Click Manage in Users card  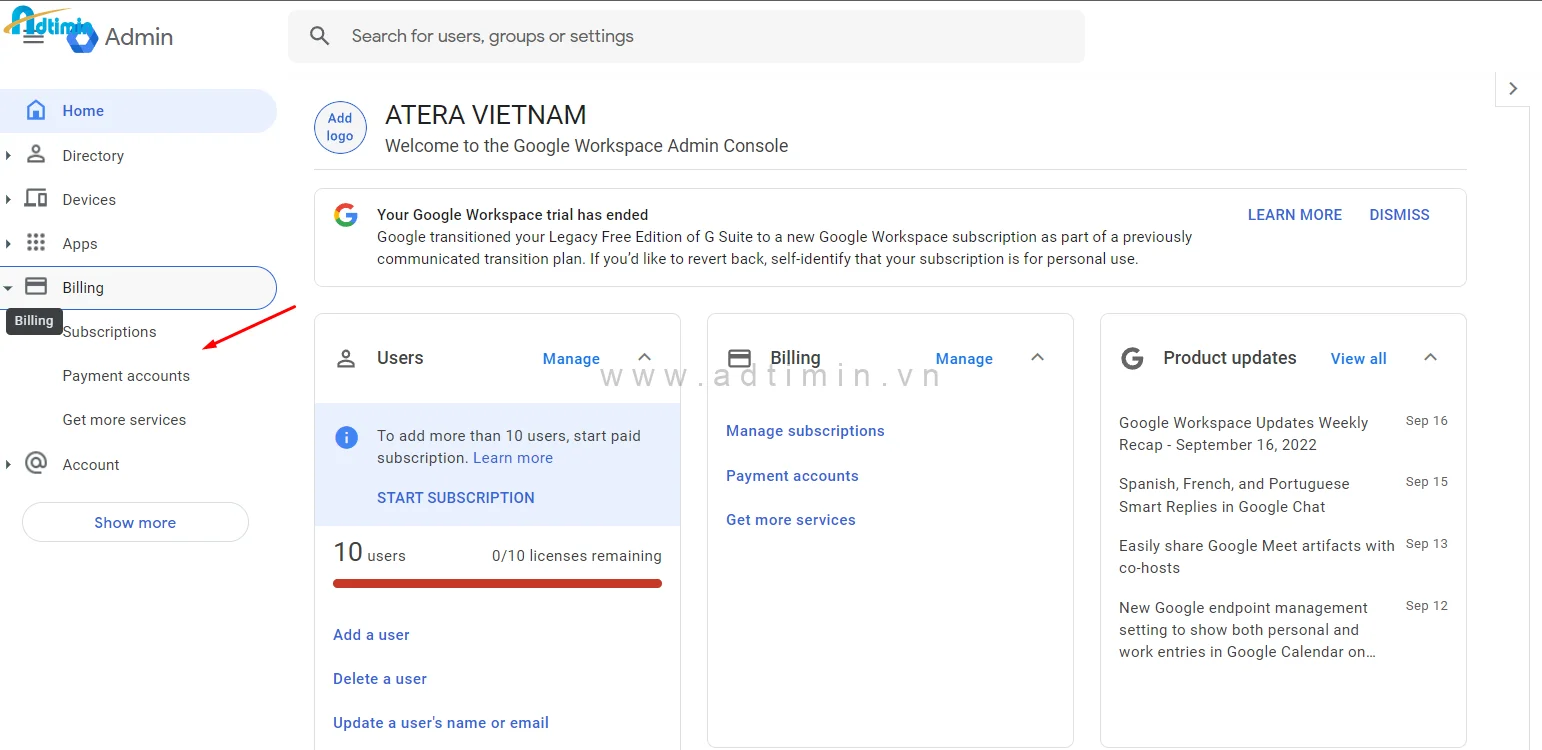[571, 359]
